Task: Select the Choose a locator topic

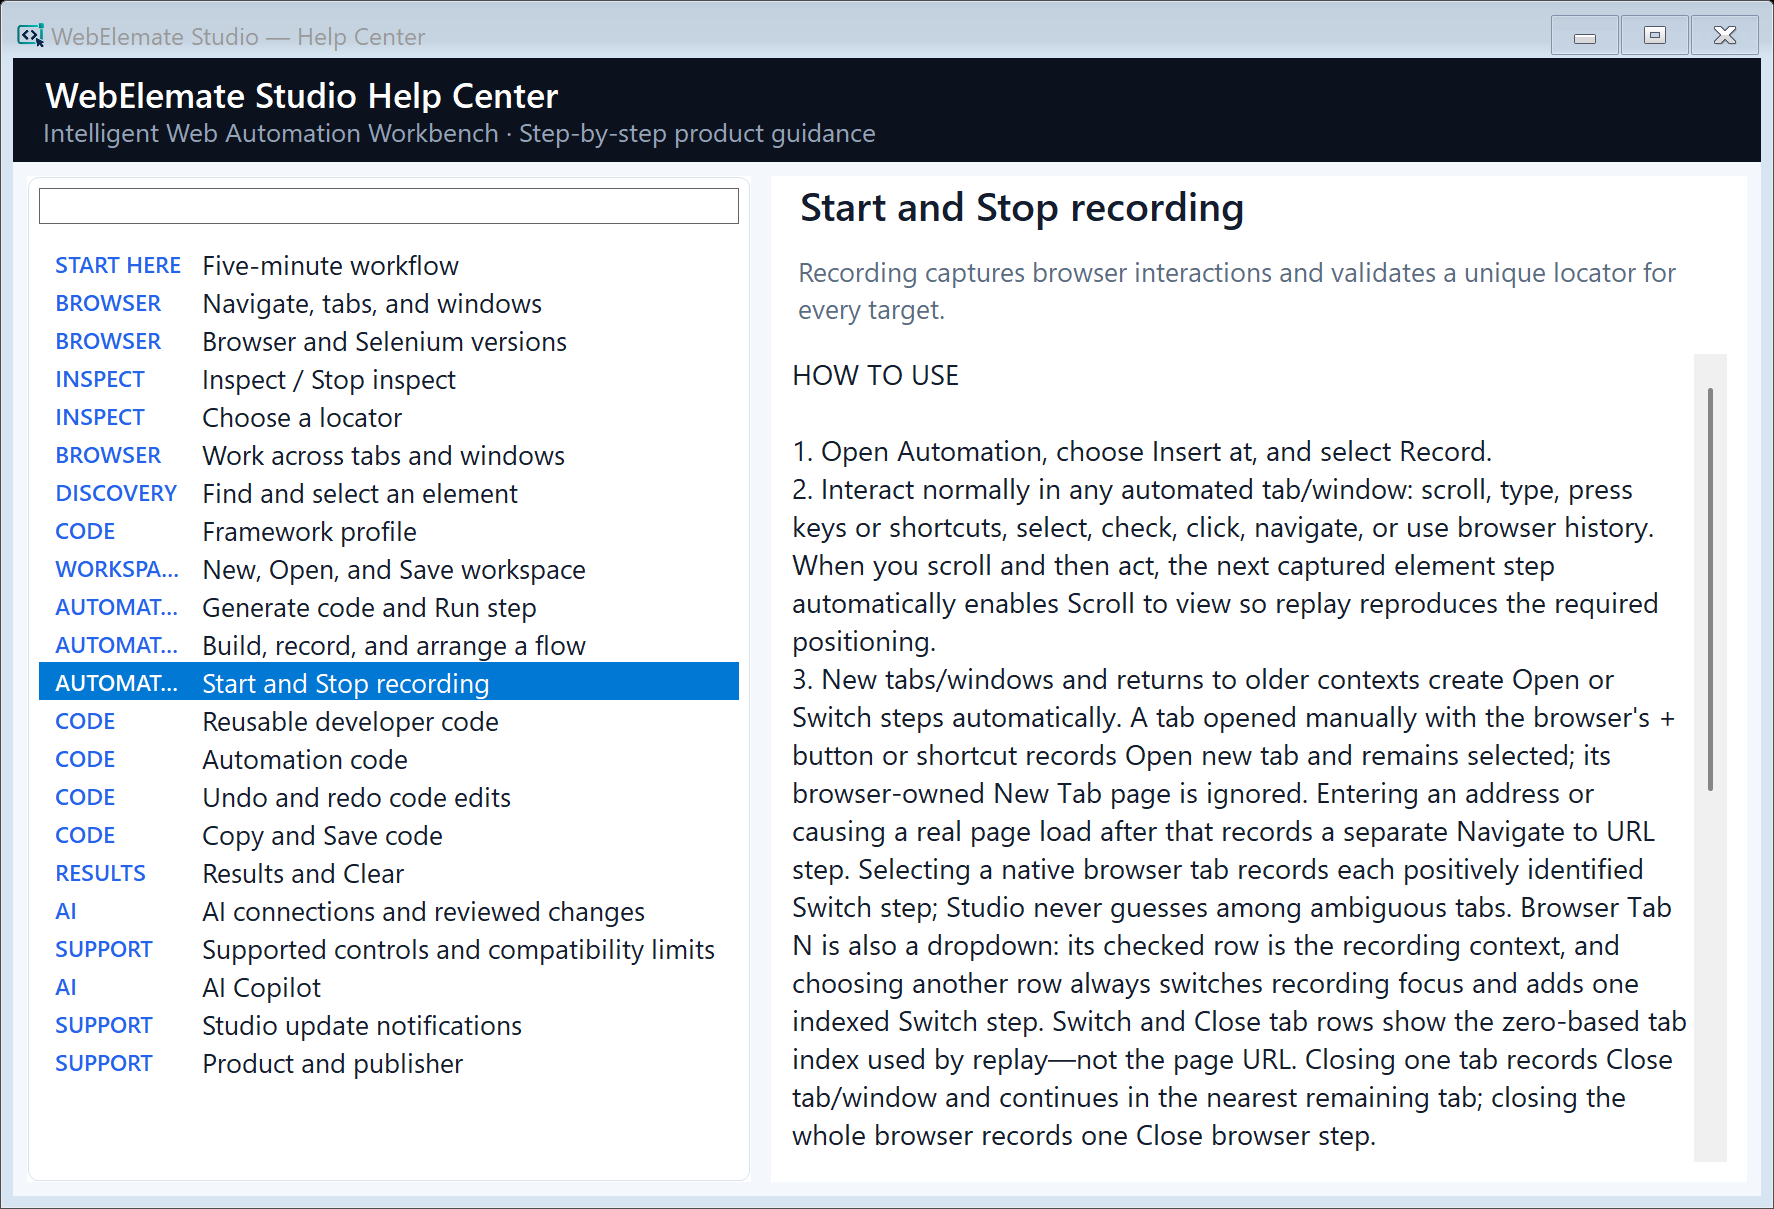Action: click(388, 418)
